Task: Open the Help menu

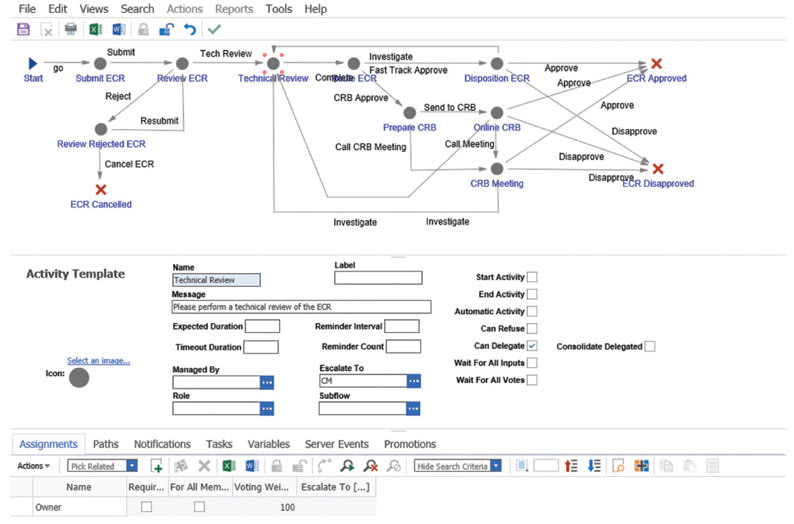Action: pyautogui.click(x=315, y=9)
